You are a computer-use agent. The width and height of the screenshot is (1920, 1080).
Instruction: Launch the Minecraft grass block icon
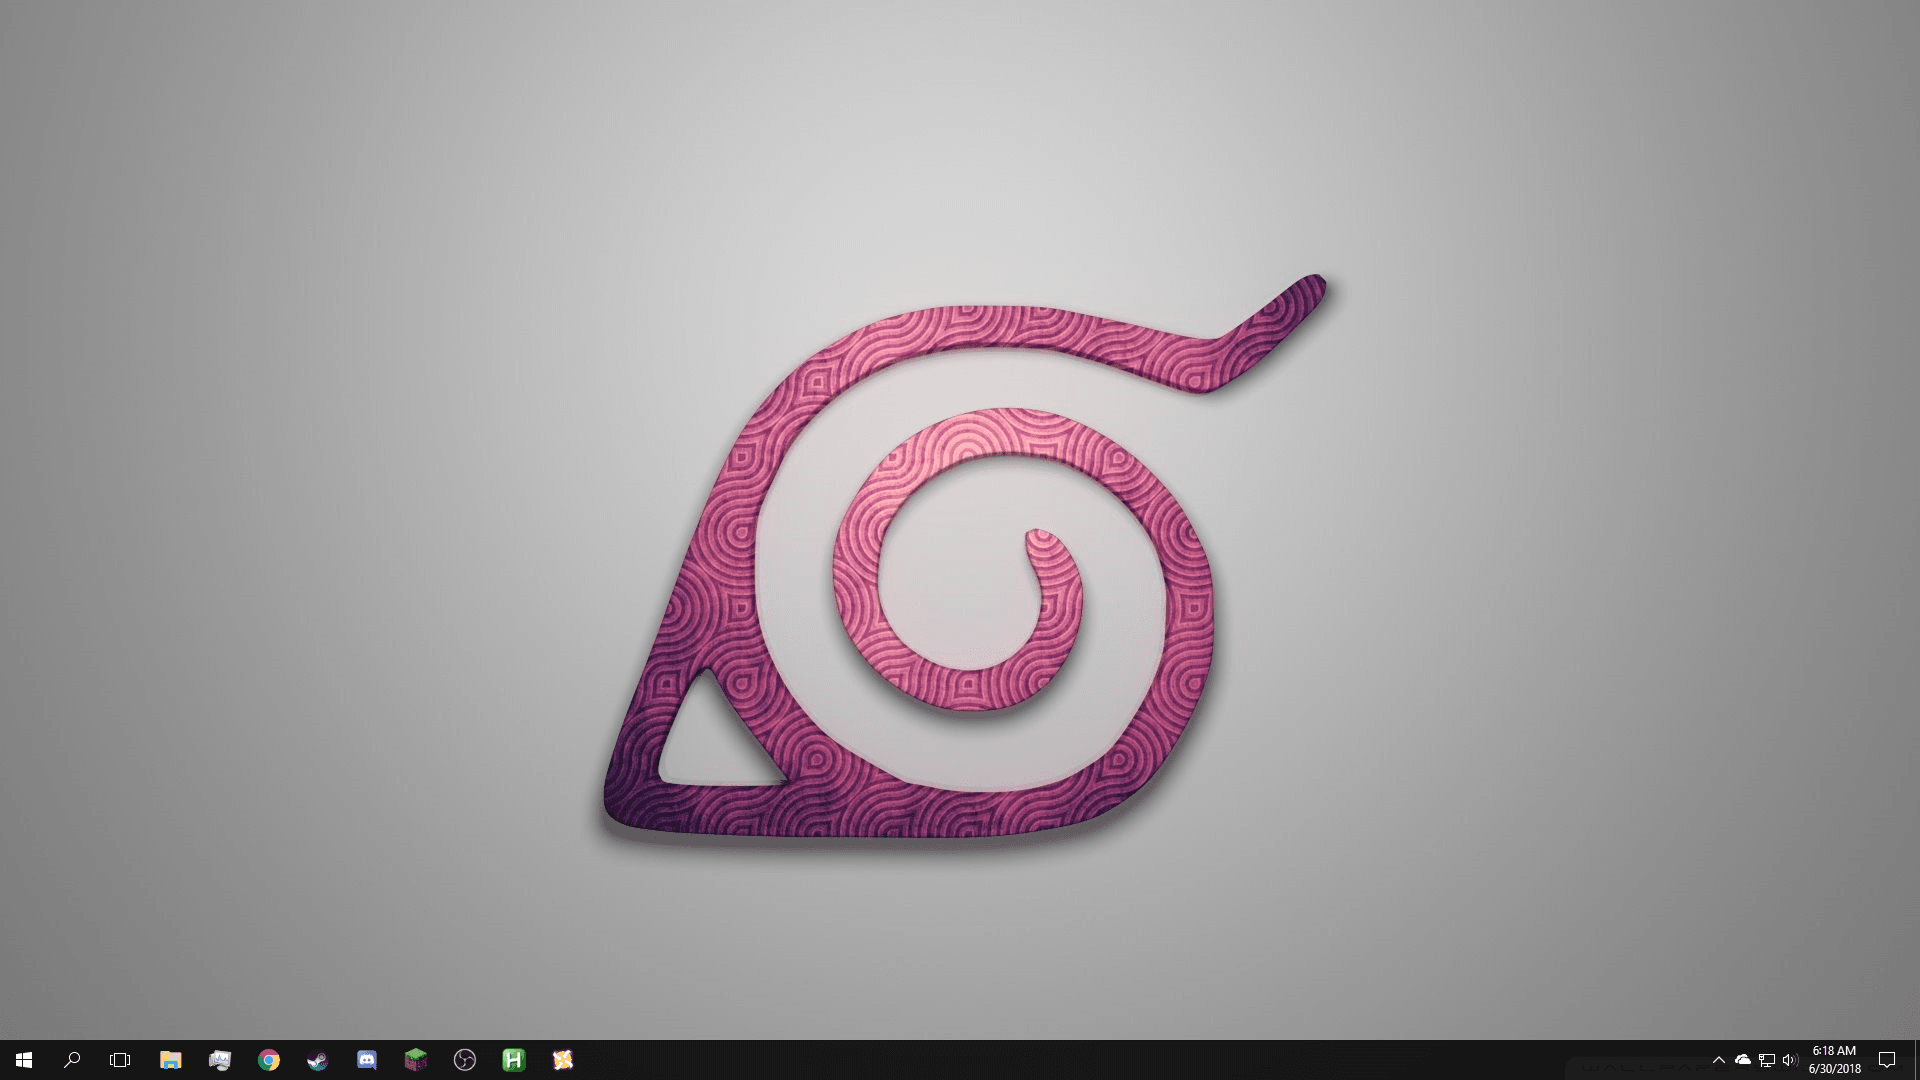[x=416, y=1060]
